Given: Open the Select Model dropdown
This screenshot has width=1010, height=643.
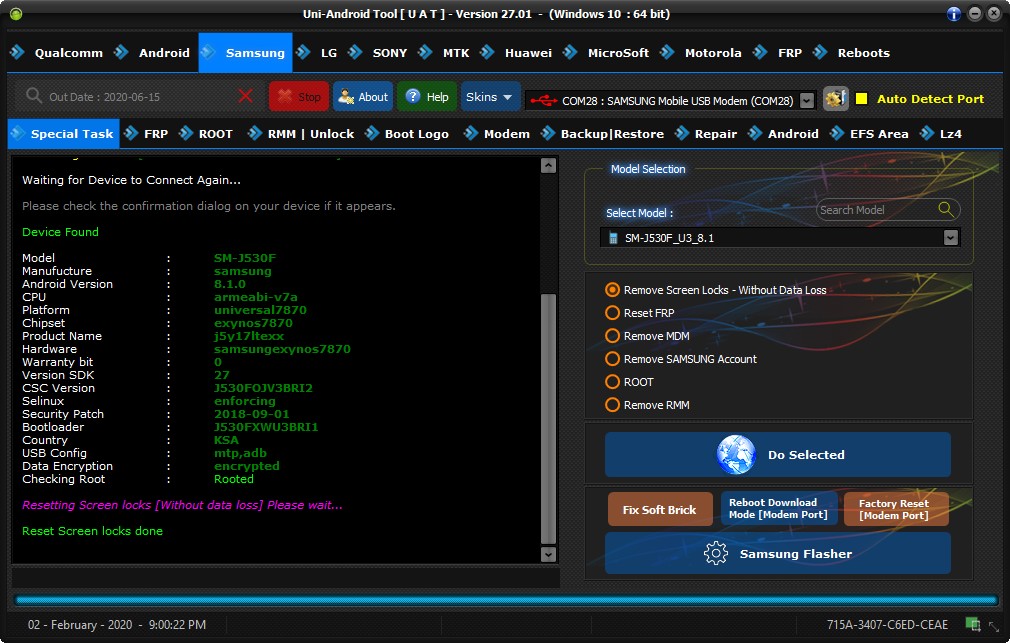Looking at the screenshot, I should (950, 238).
